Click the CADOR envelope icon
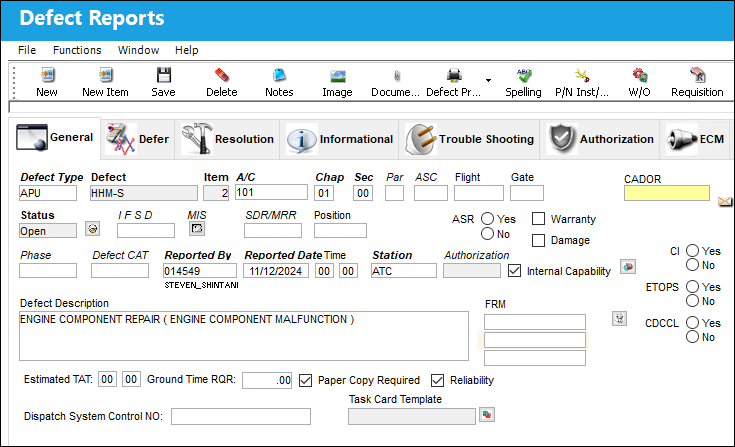 pos(725,201)
